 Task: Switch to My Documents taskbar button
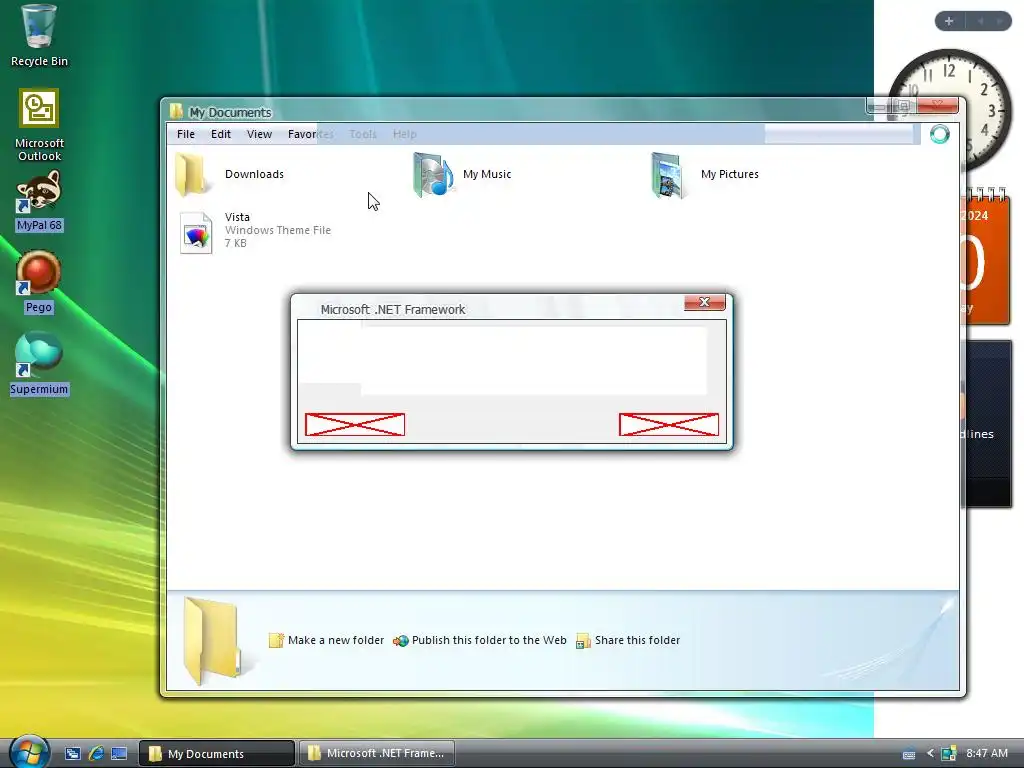coord(217,754)
